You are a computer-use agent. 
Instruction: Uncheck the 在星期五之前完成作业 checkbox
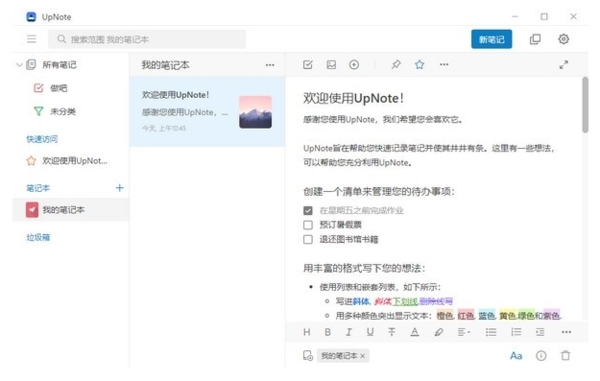[x=308, y=210]
